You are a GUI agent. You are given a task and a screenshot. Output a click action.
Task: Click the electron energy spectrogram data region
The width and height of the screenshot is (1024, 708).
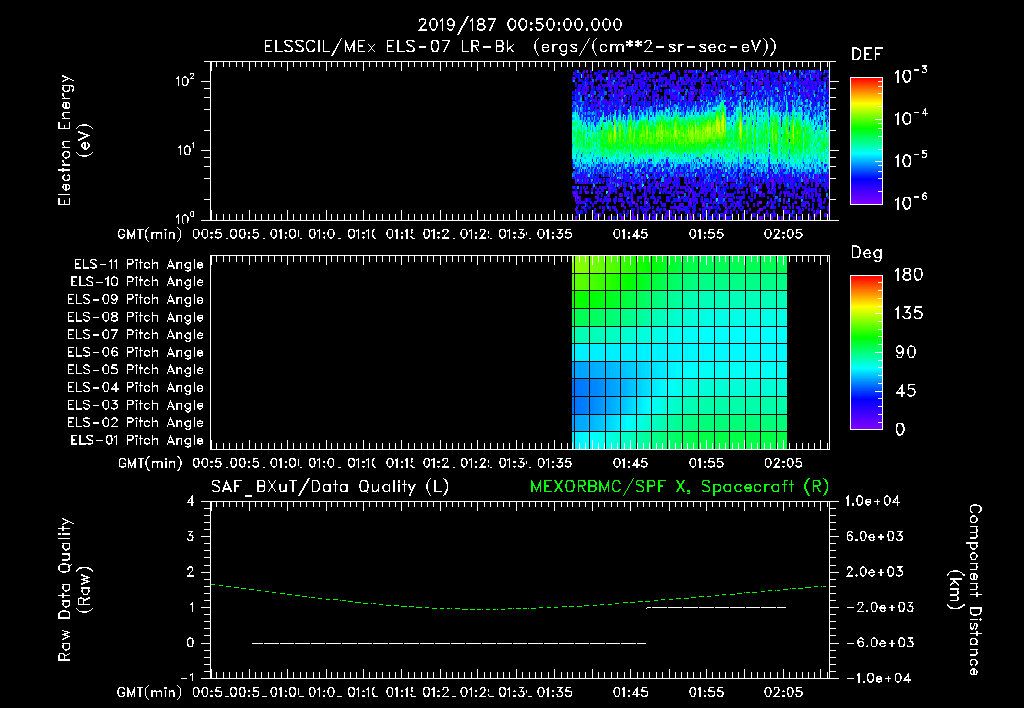tap(700, 144)
